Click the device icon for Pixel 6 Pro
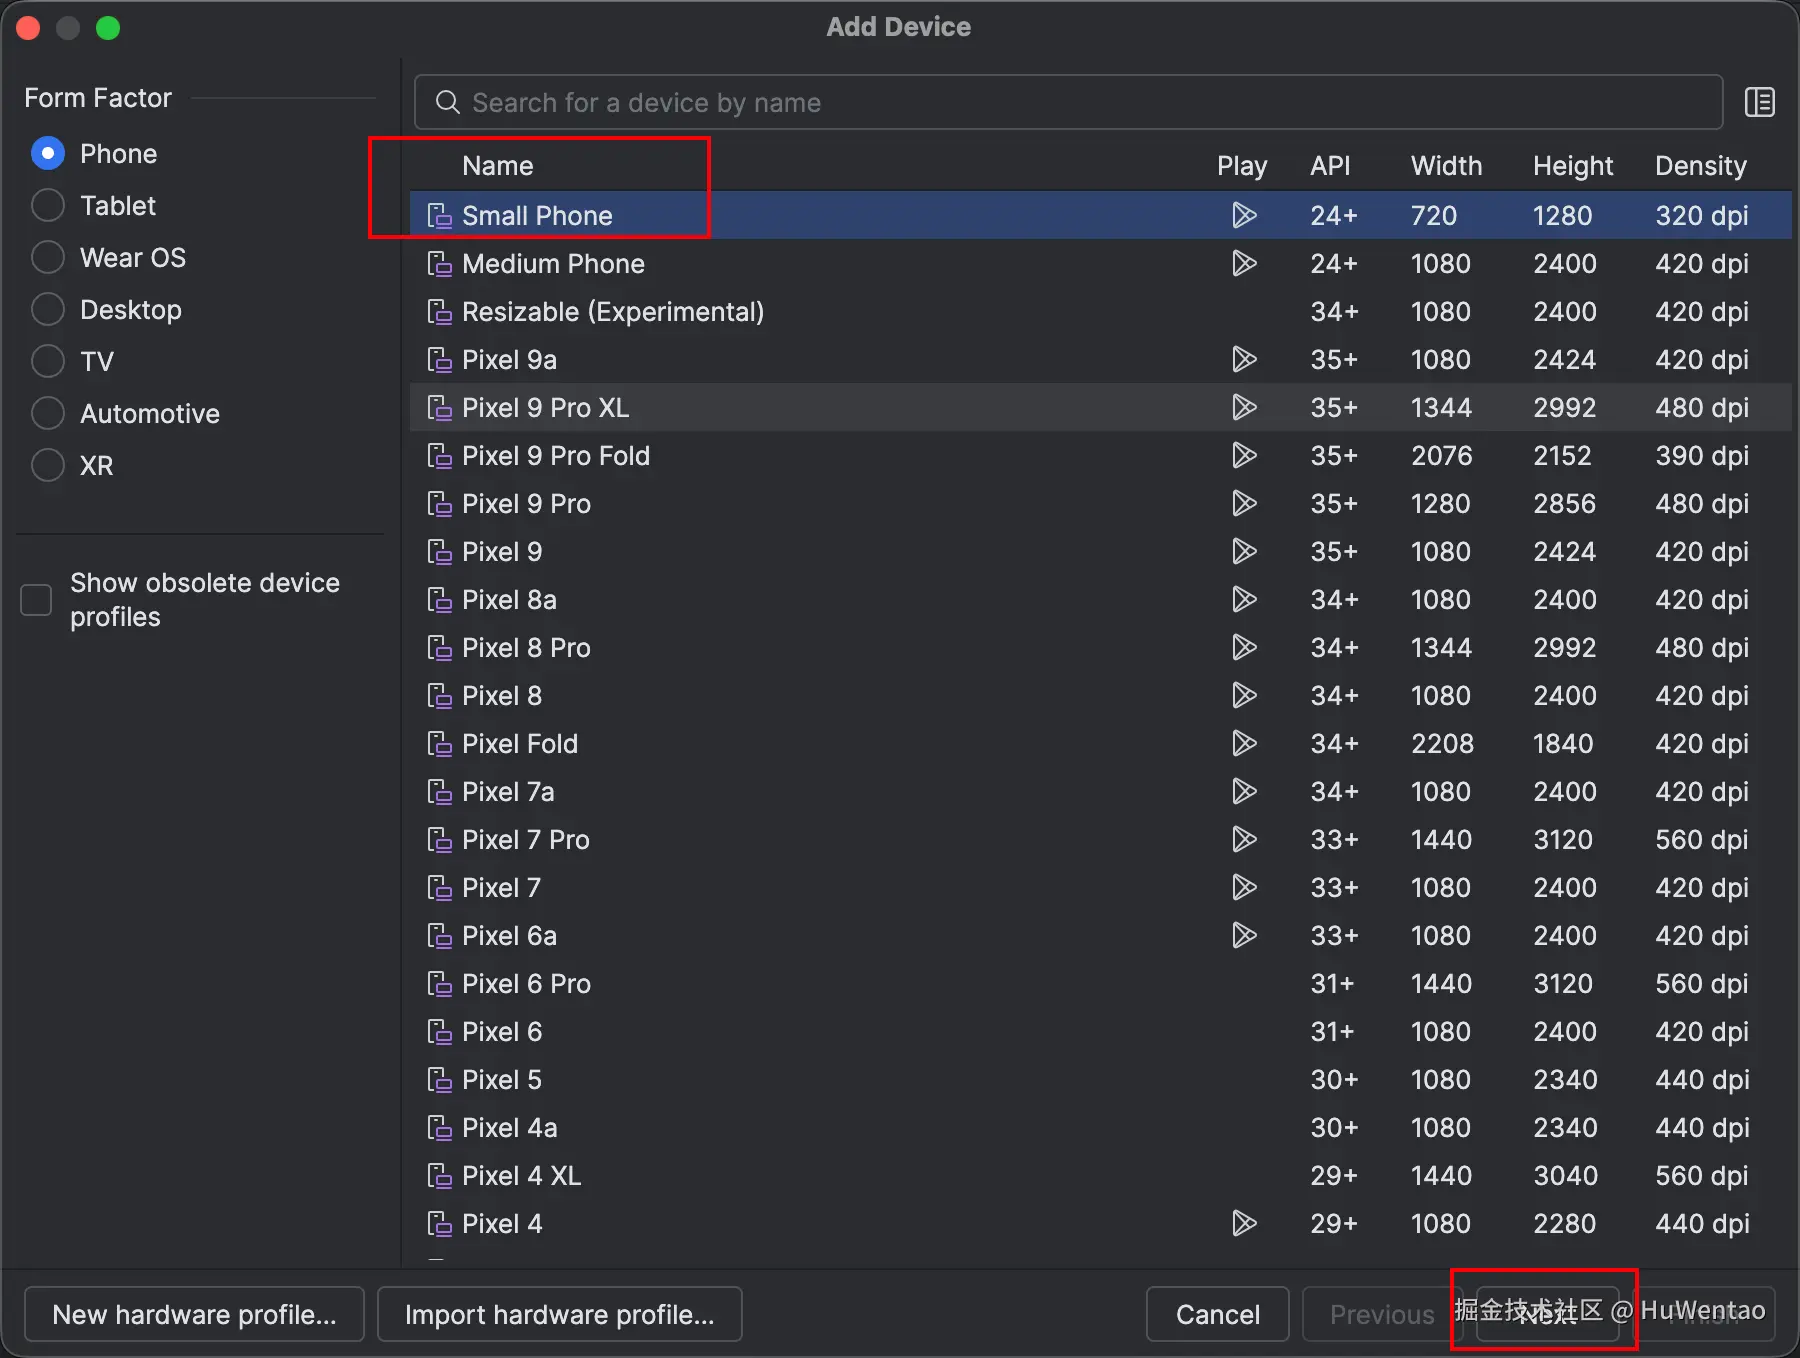 click(x=439, y=984)
